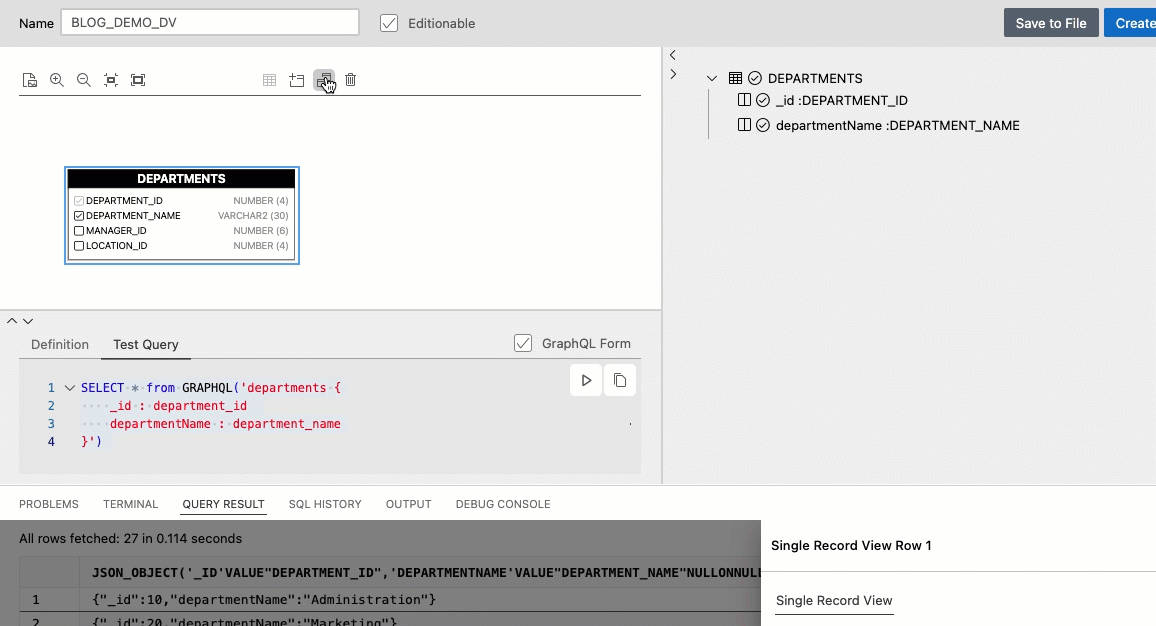Click the new document icon in diagram toolbar
The height and width of the screenshot is (626, 1156).
coord(29,80)
